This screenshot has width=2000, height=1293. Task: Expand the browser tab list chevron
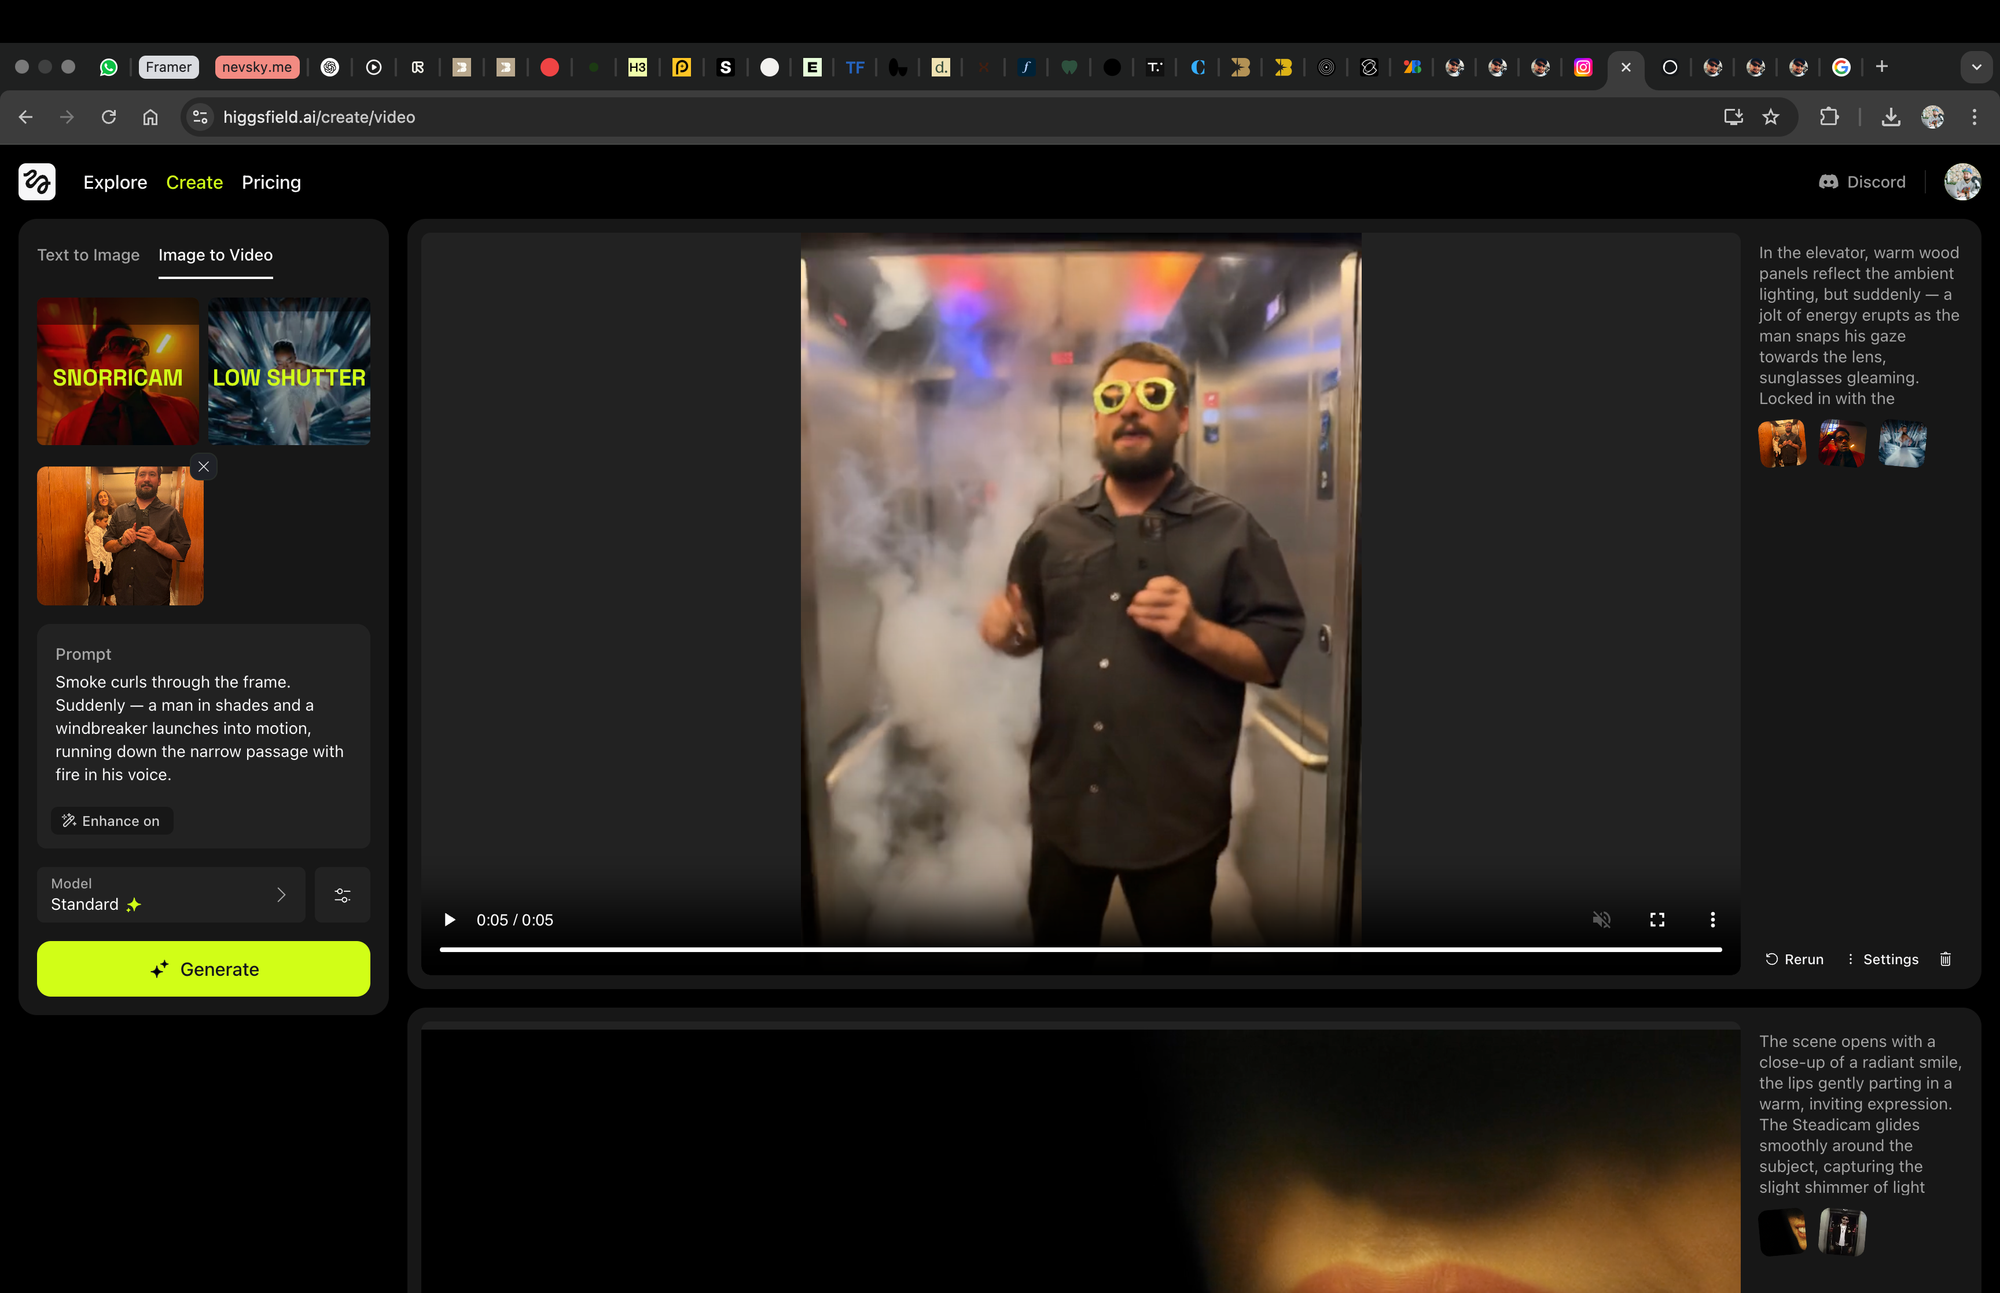pos(1976,67)
